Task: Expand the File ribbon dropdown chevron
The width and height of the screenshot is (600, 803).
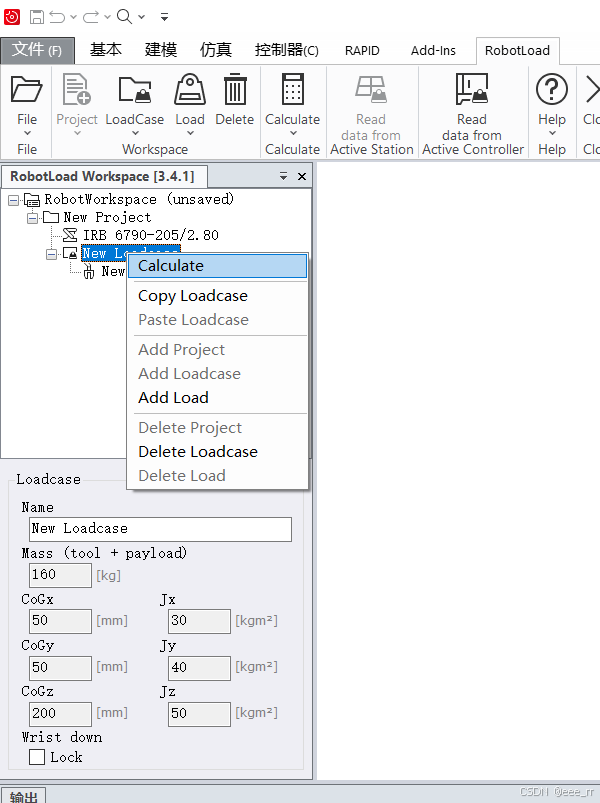Action: 27,133
